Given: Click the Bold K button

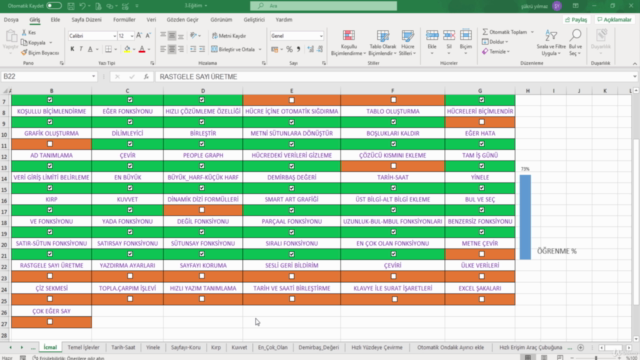Looking at the screenshot, I should tap(72, 49).
